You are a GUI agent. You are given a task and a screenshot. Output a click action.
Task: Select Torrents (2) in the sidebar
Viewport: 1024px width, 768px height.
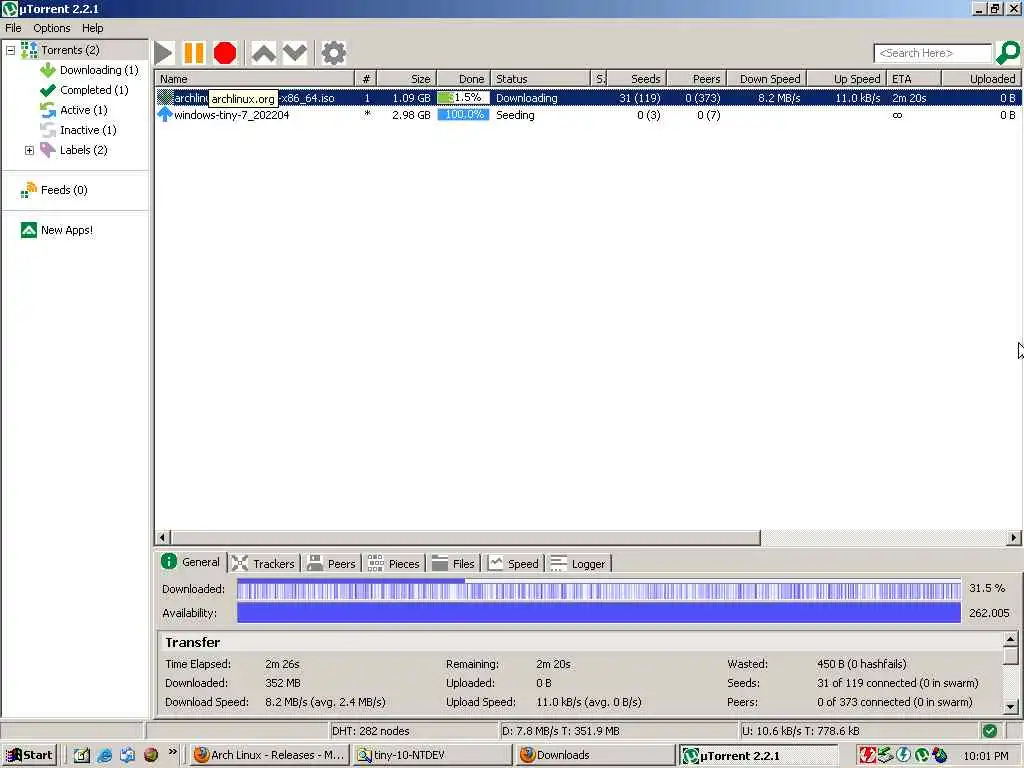click(70, 50)
